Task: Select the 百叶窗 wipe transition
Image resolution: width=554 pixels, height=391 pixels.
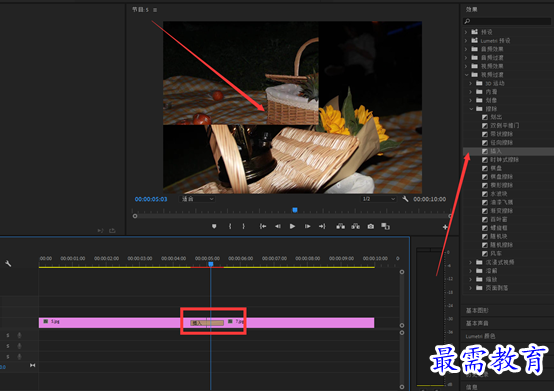Action: (499, 219)
